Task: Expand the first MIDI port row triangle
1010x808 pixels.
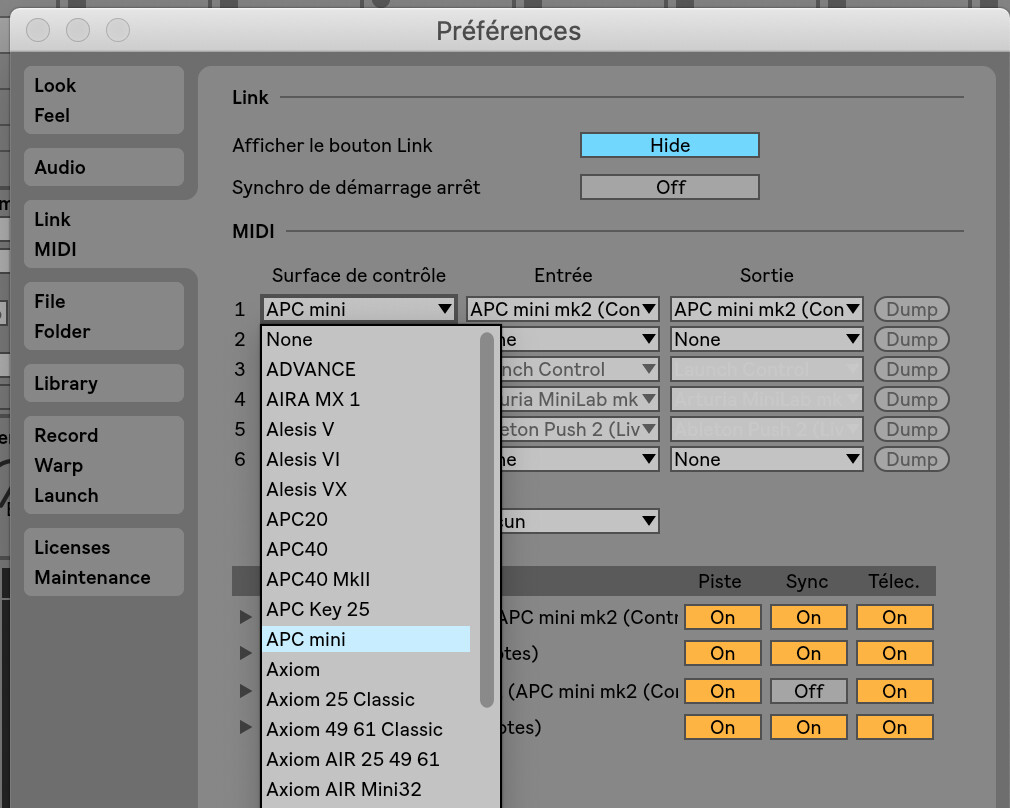Action: (245, 617)
